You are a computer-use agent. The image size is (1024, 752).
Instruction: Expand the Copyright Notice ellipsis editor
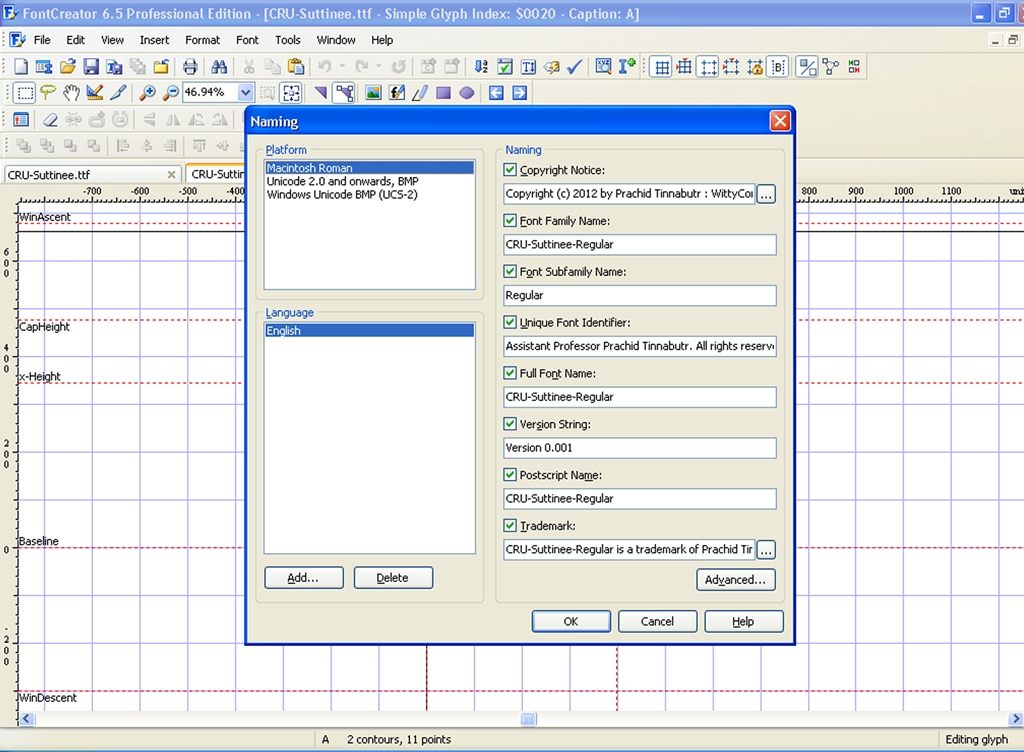pos(766,194)
